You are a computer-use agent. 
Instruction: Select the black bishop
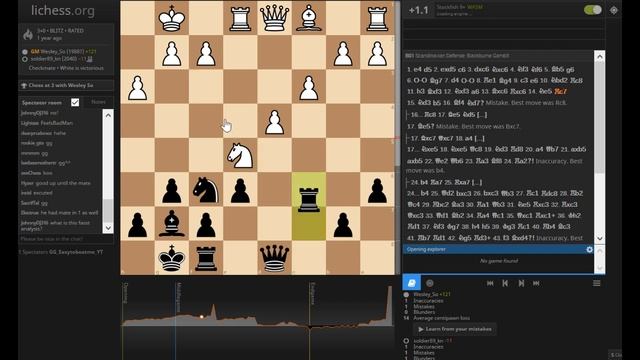click(172, 224)
